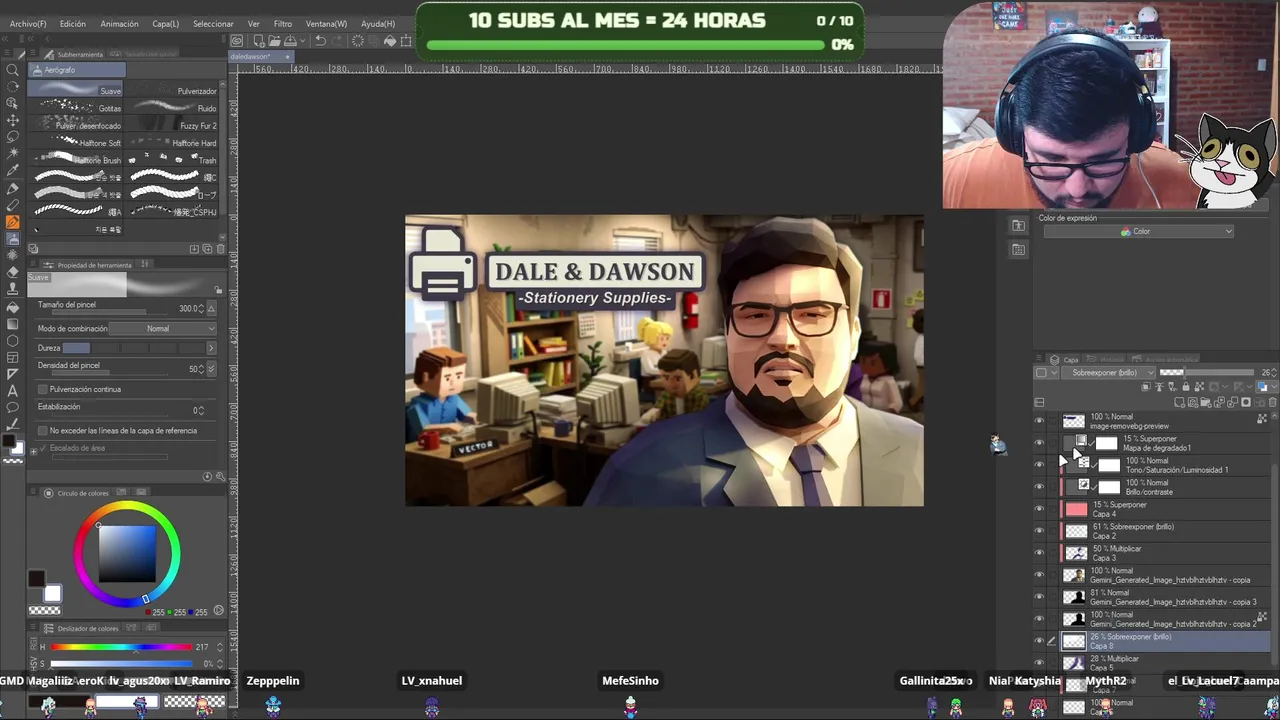
Task: Hide the image-removebg-preview layer
Action: 1039,421
